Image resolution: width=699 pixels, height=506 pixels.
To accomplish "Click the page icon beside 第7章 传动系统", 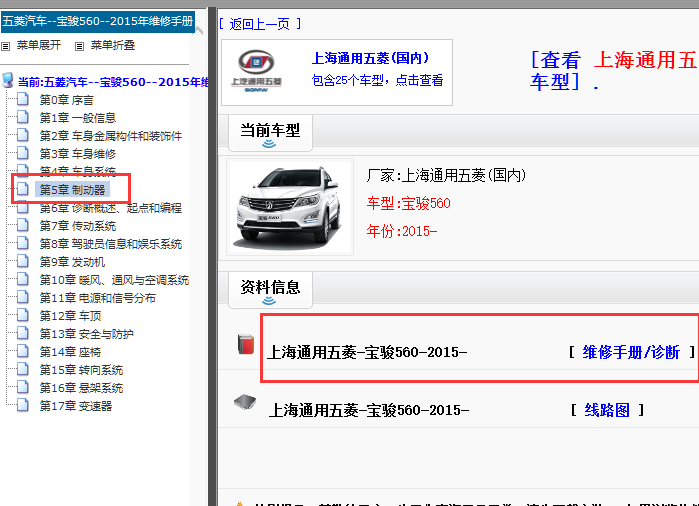I will pos(23,225).
